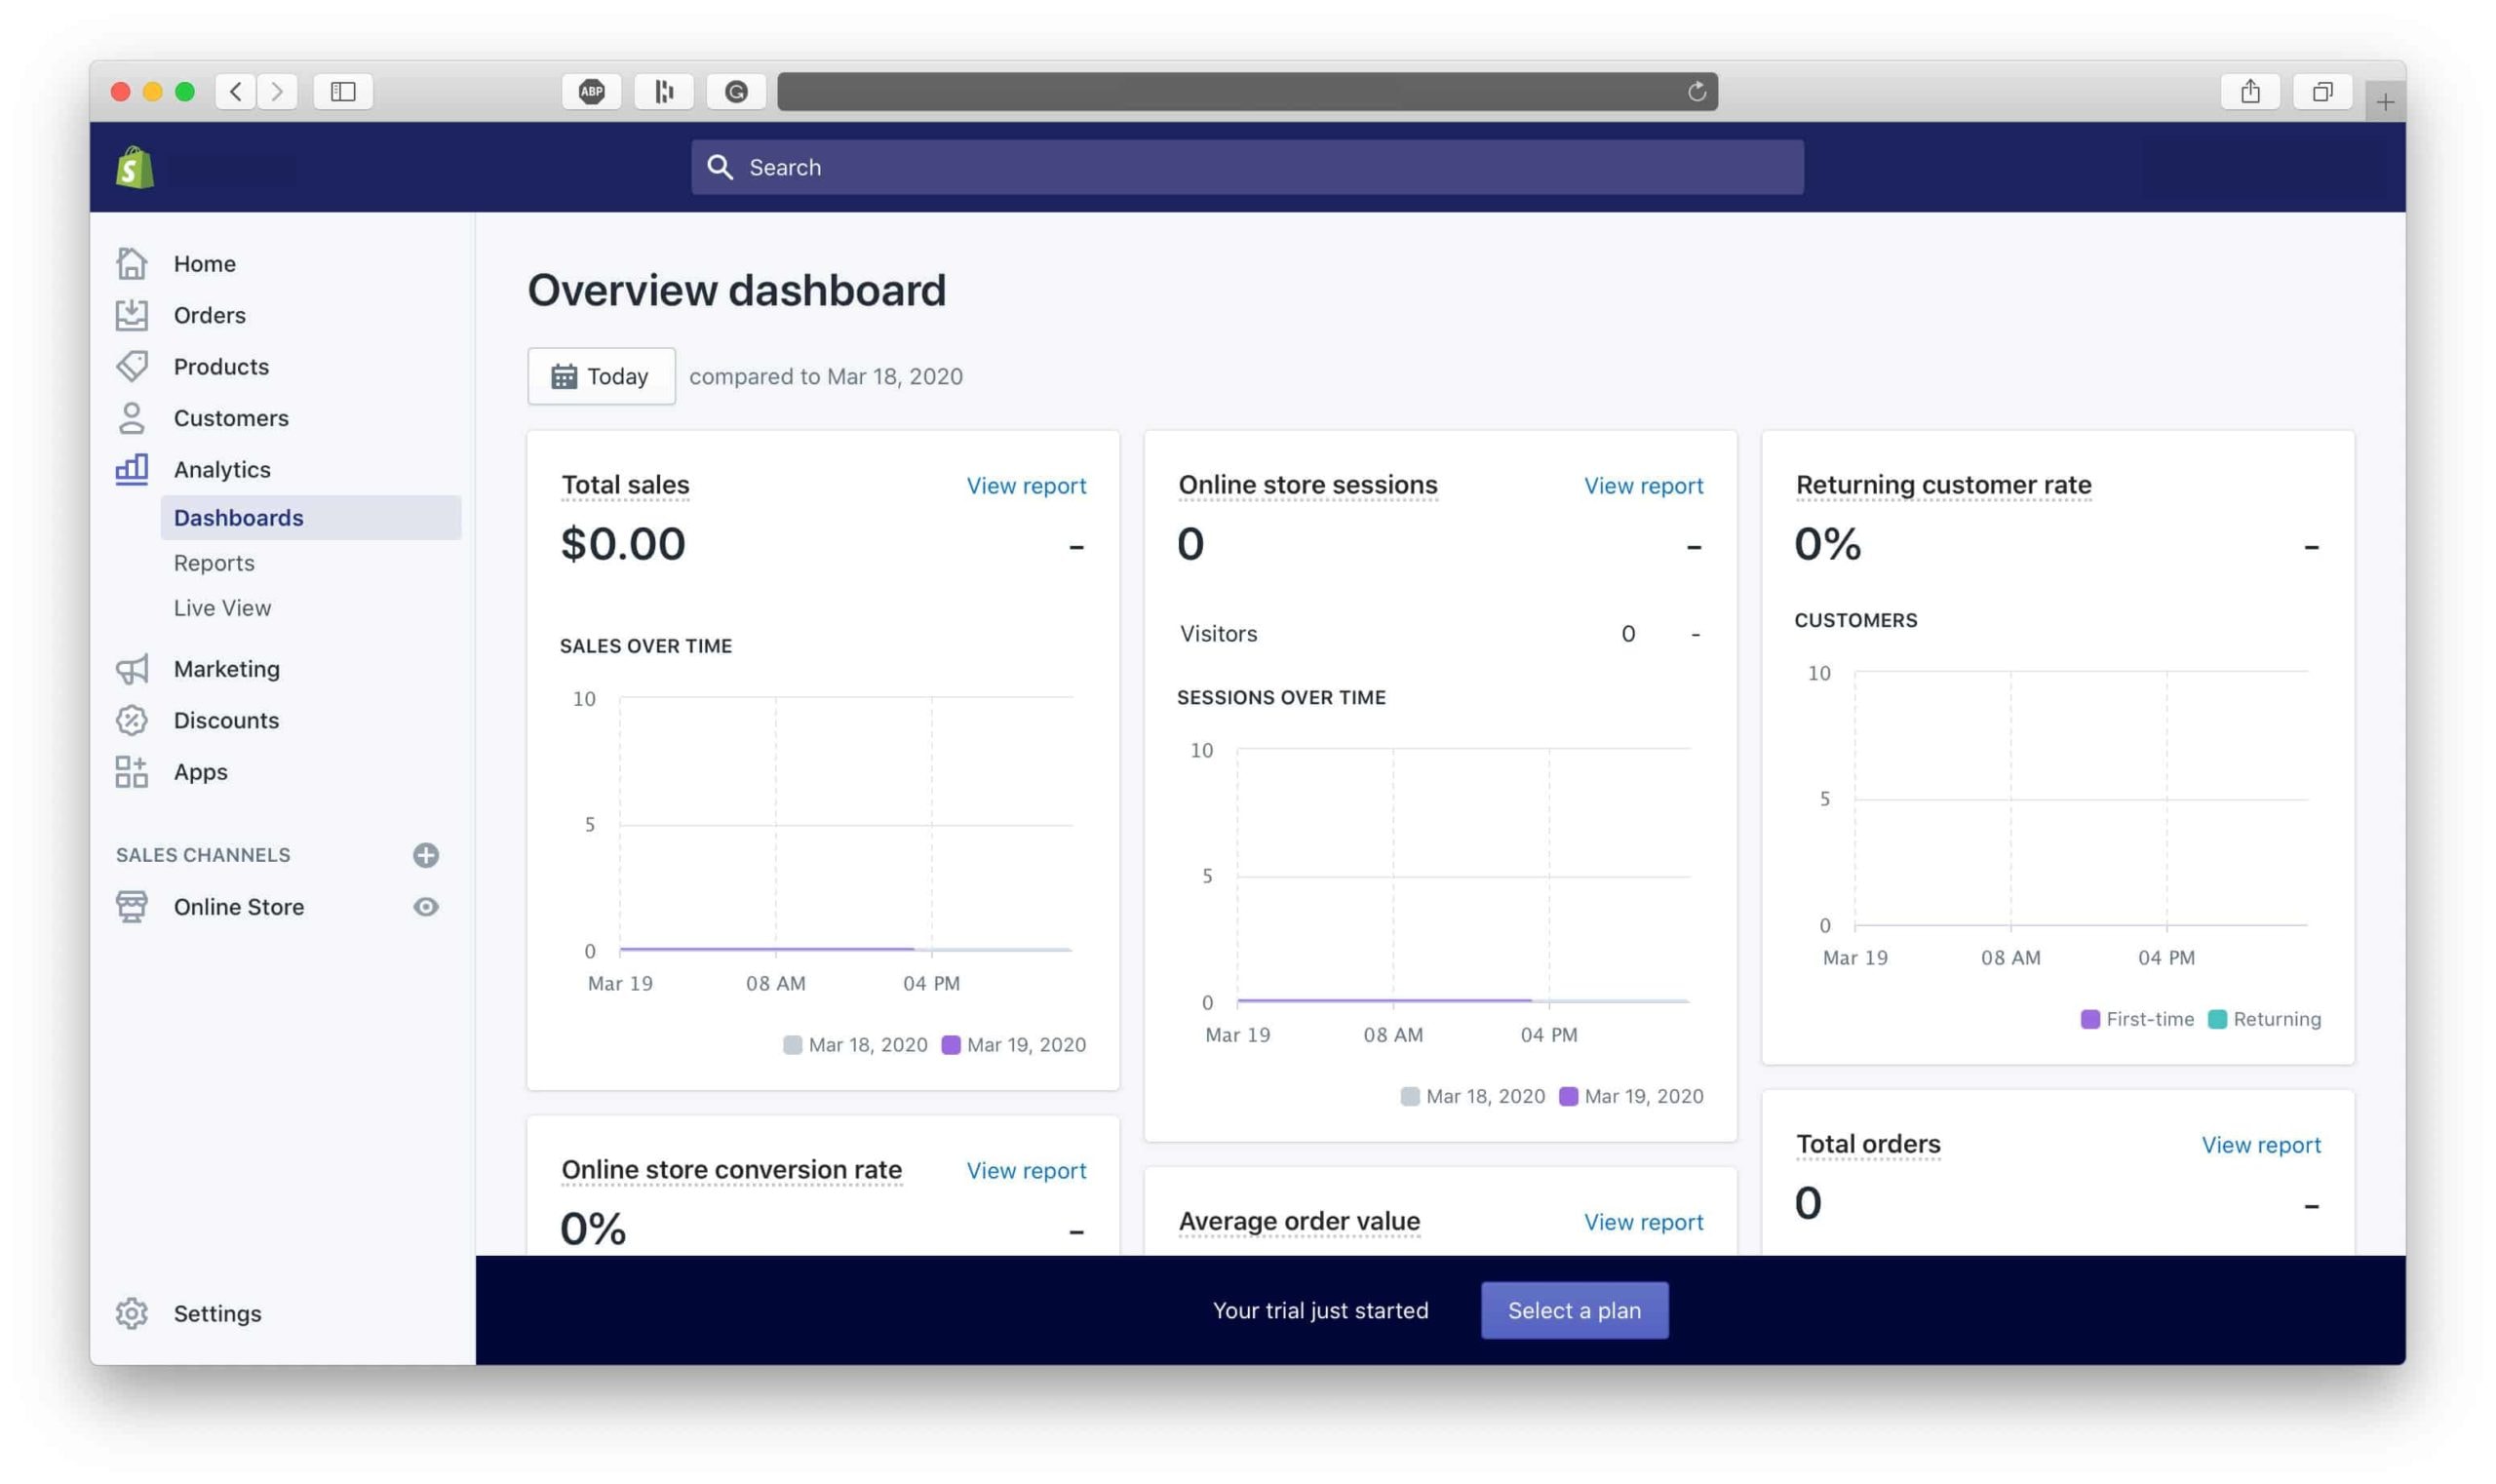Add a sales channel with plus icon
2496x1484 pixels.
[425, 855]
